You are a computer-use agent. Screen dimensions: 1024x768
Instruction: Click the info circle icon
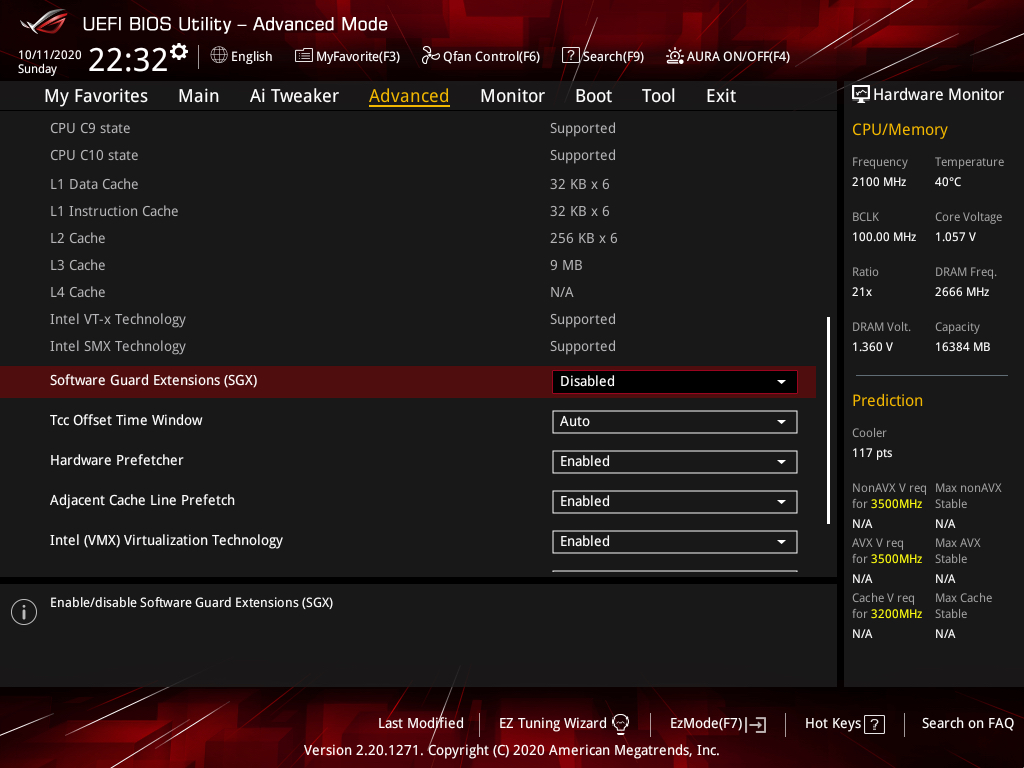pos(24,612)
